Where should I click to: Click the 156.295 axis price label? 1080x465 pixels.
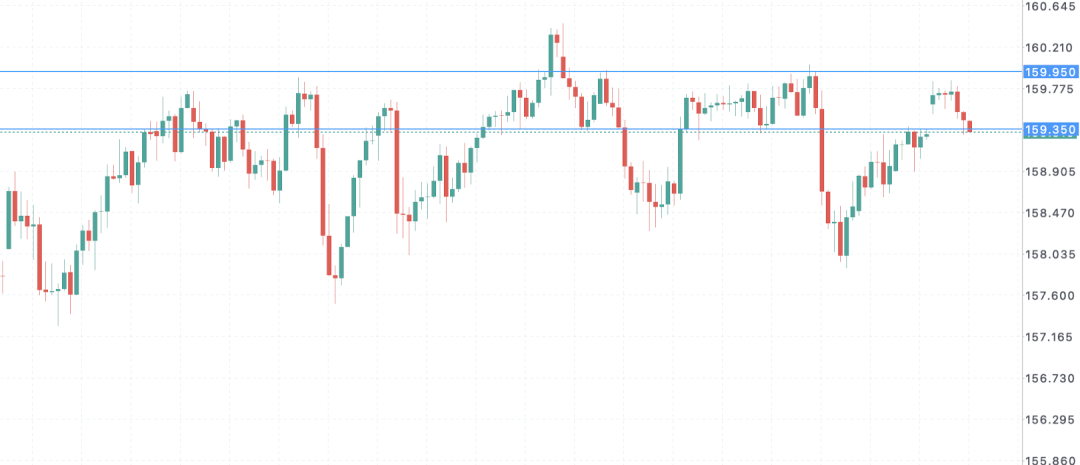tap(1050, 420)
